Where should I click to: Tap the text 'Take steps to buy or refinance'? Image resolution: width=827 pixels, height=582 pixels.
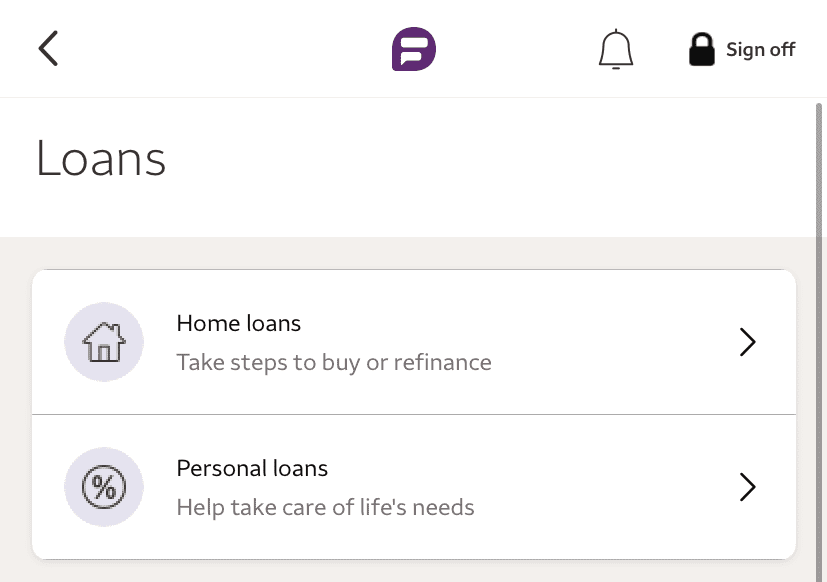click(x=333, y=362)
